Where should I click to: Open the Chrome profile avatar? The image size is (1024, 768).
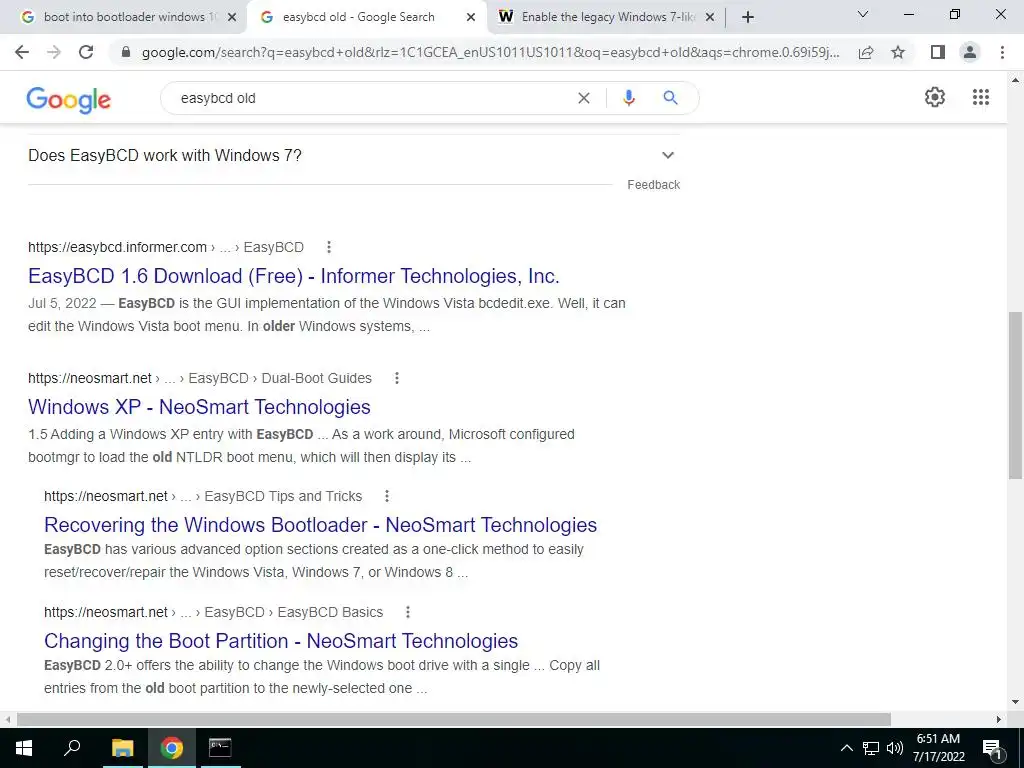(970, 52)
